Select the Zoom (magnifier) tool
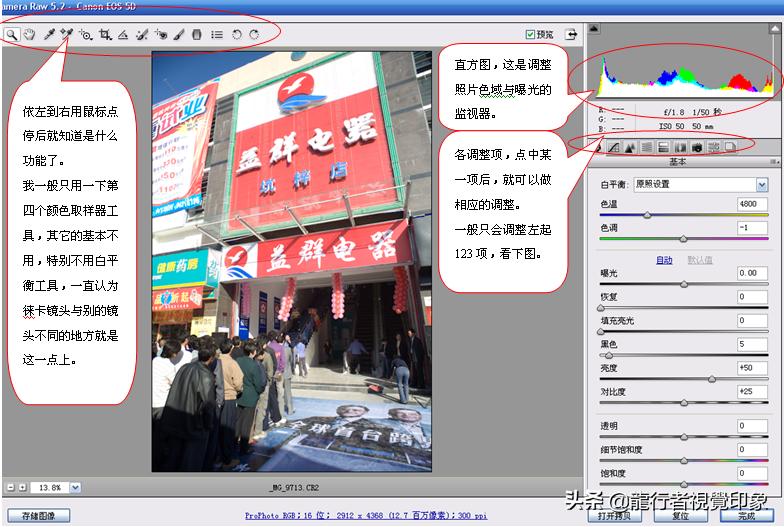This screenshot has height=527, width=784. (12, 34)
